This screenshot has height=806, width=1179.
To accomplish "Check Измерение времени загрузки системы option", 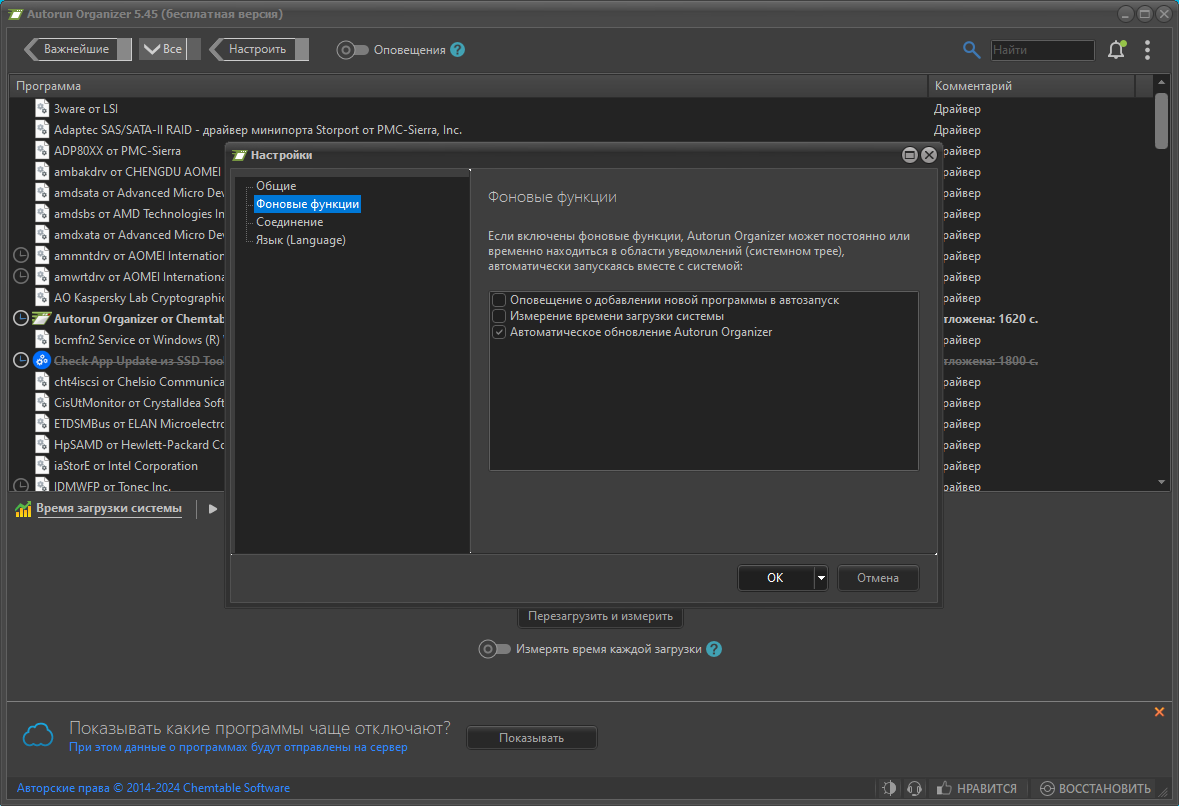I will [499, 316].
